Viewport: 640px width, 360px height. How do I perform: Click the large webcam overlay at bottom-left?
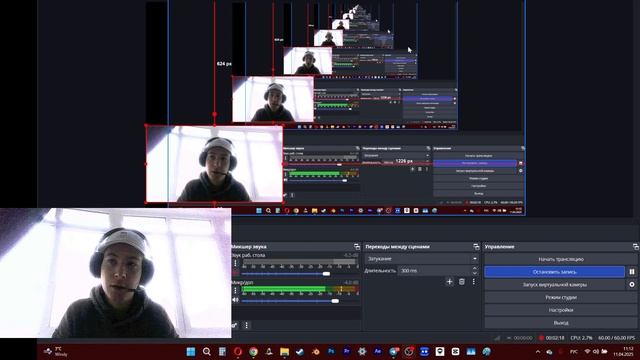click(116, 273)
